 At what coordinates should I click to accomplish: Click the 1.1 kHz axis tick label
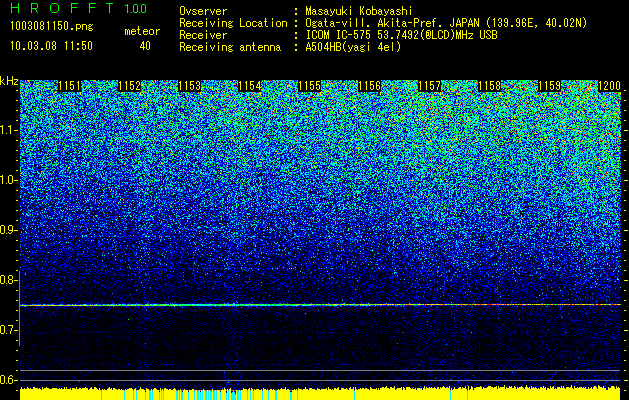pos(9,130)
